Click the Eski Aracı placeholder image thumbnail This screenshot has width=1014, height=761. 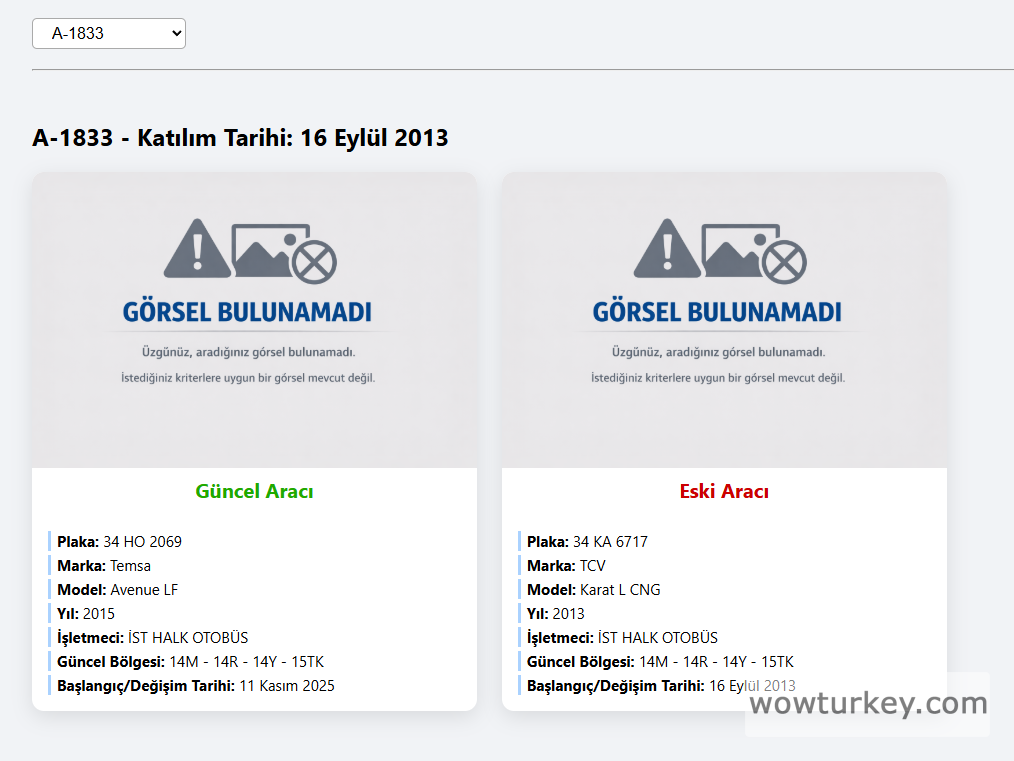click(724, 318)
